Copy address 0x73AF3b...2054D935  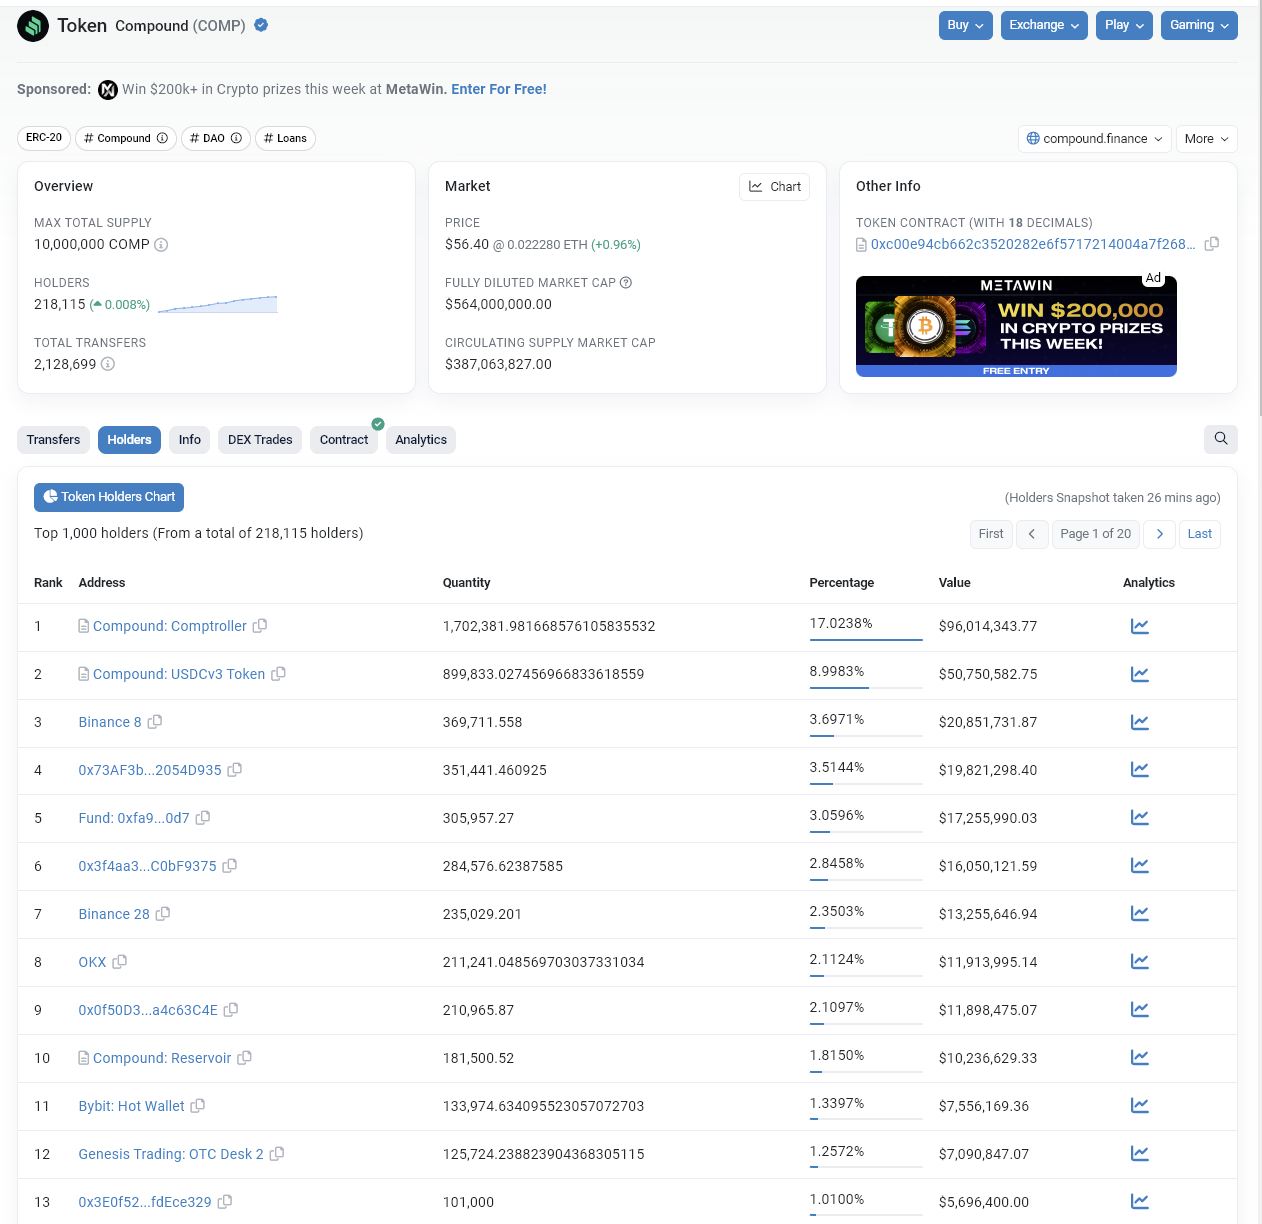pyautogui.click(x=235, y=770)
